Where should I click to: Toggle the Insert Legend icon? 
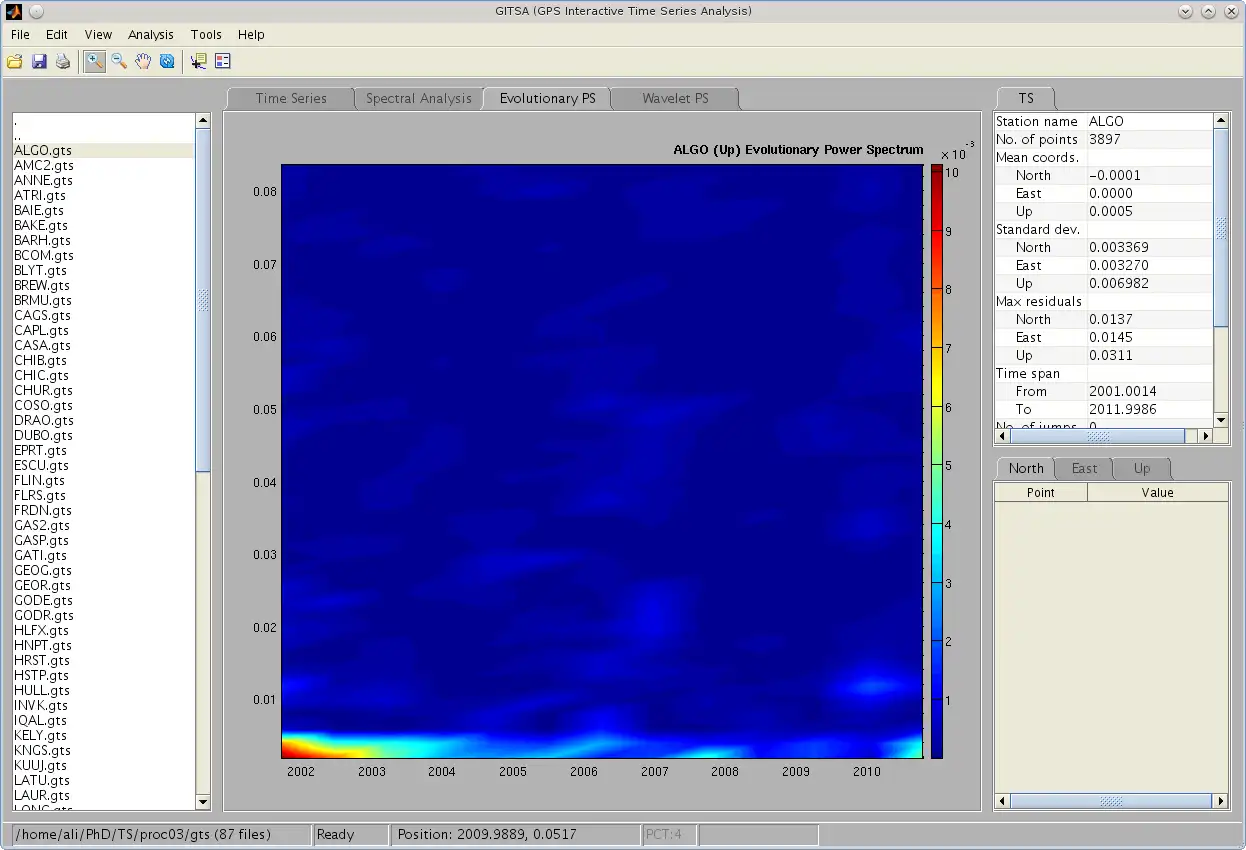coord(222,62)
